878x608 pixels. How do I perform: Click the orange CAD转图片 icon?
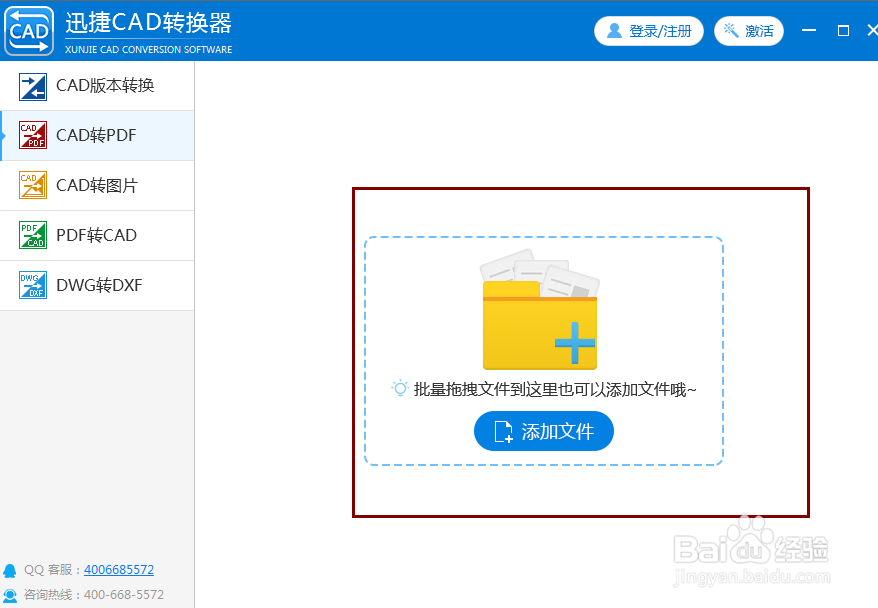tap(32, 185)
